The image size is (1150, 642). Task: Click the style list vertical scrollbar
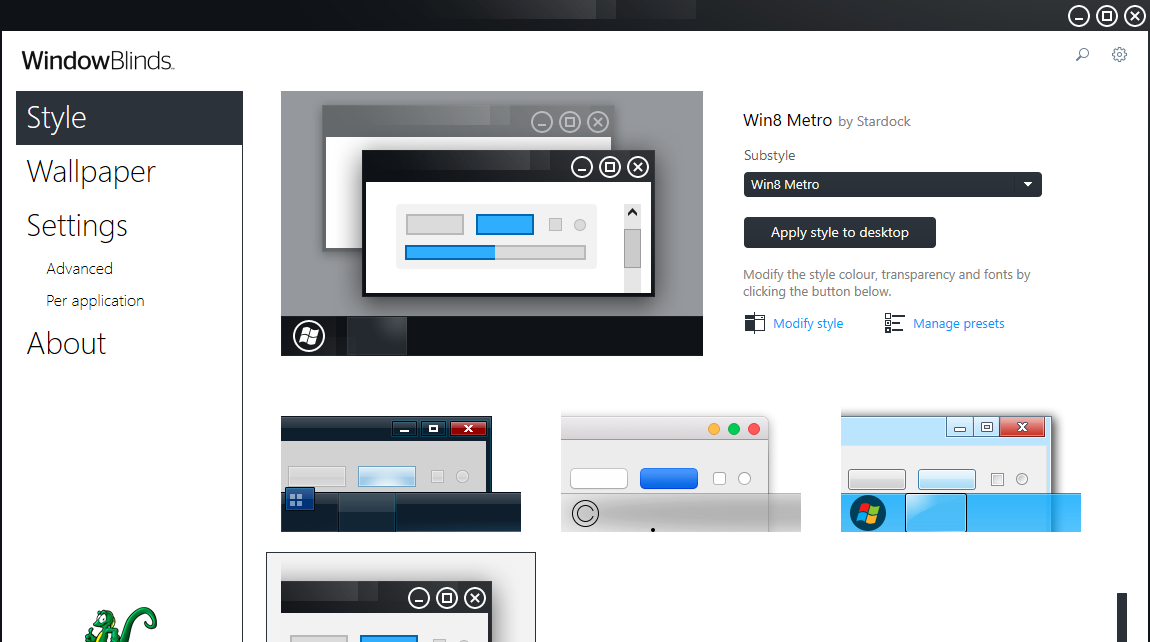(x=1121, y=617)
